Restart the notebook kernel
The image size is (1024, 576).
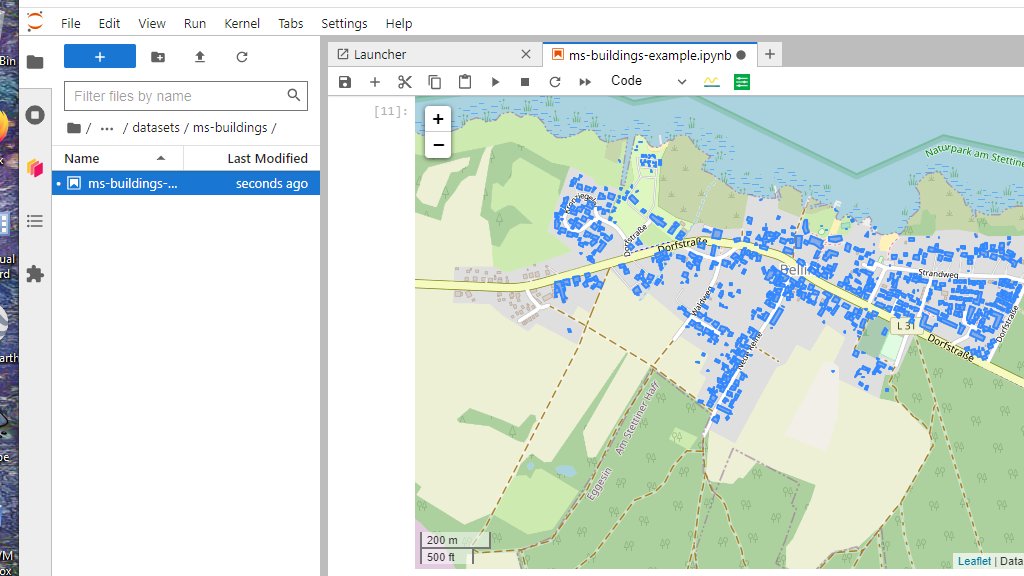tap(554, 81)
